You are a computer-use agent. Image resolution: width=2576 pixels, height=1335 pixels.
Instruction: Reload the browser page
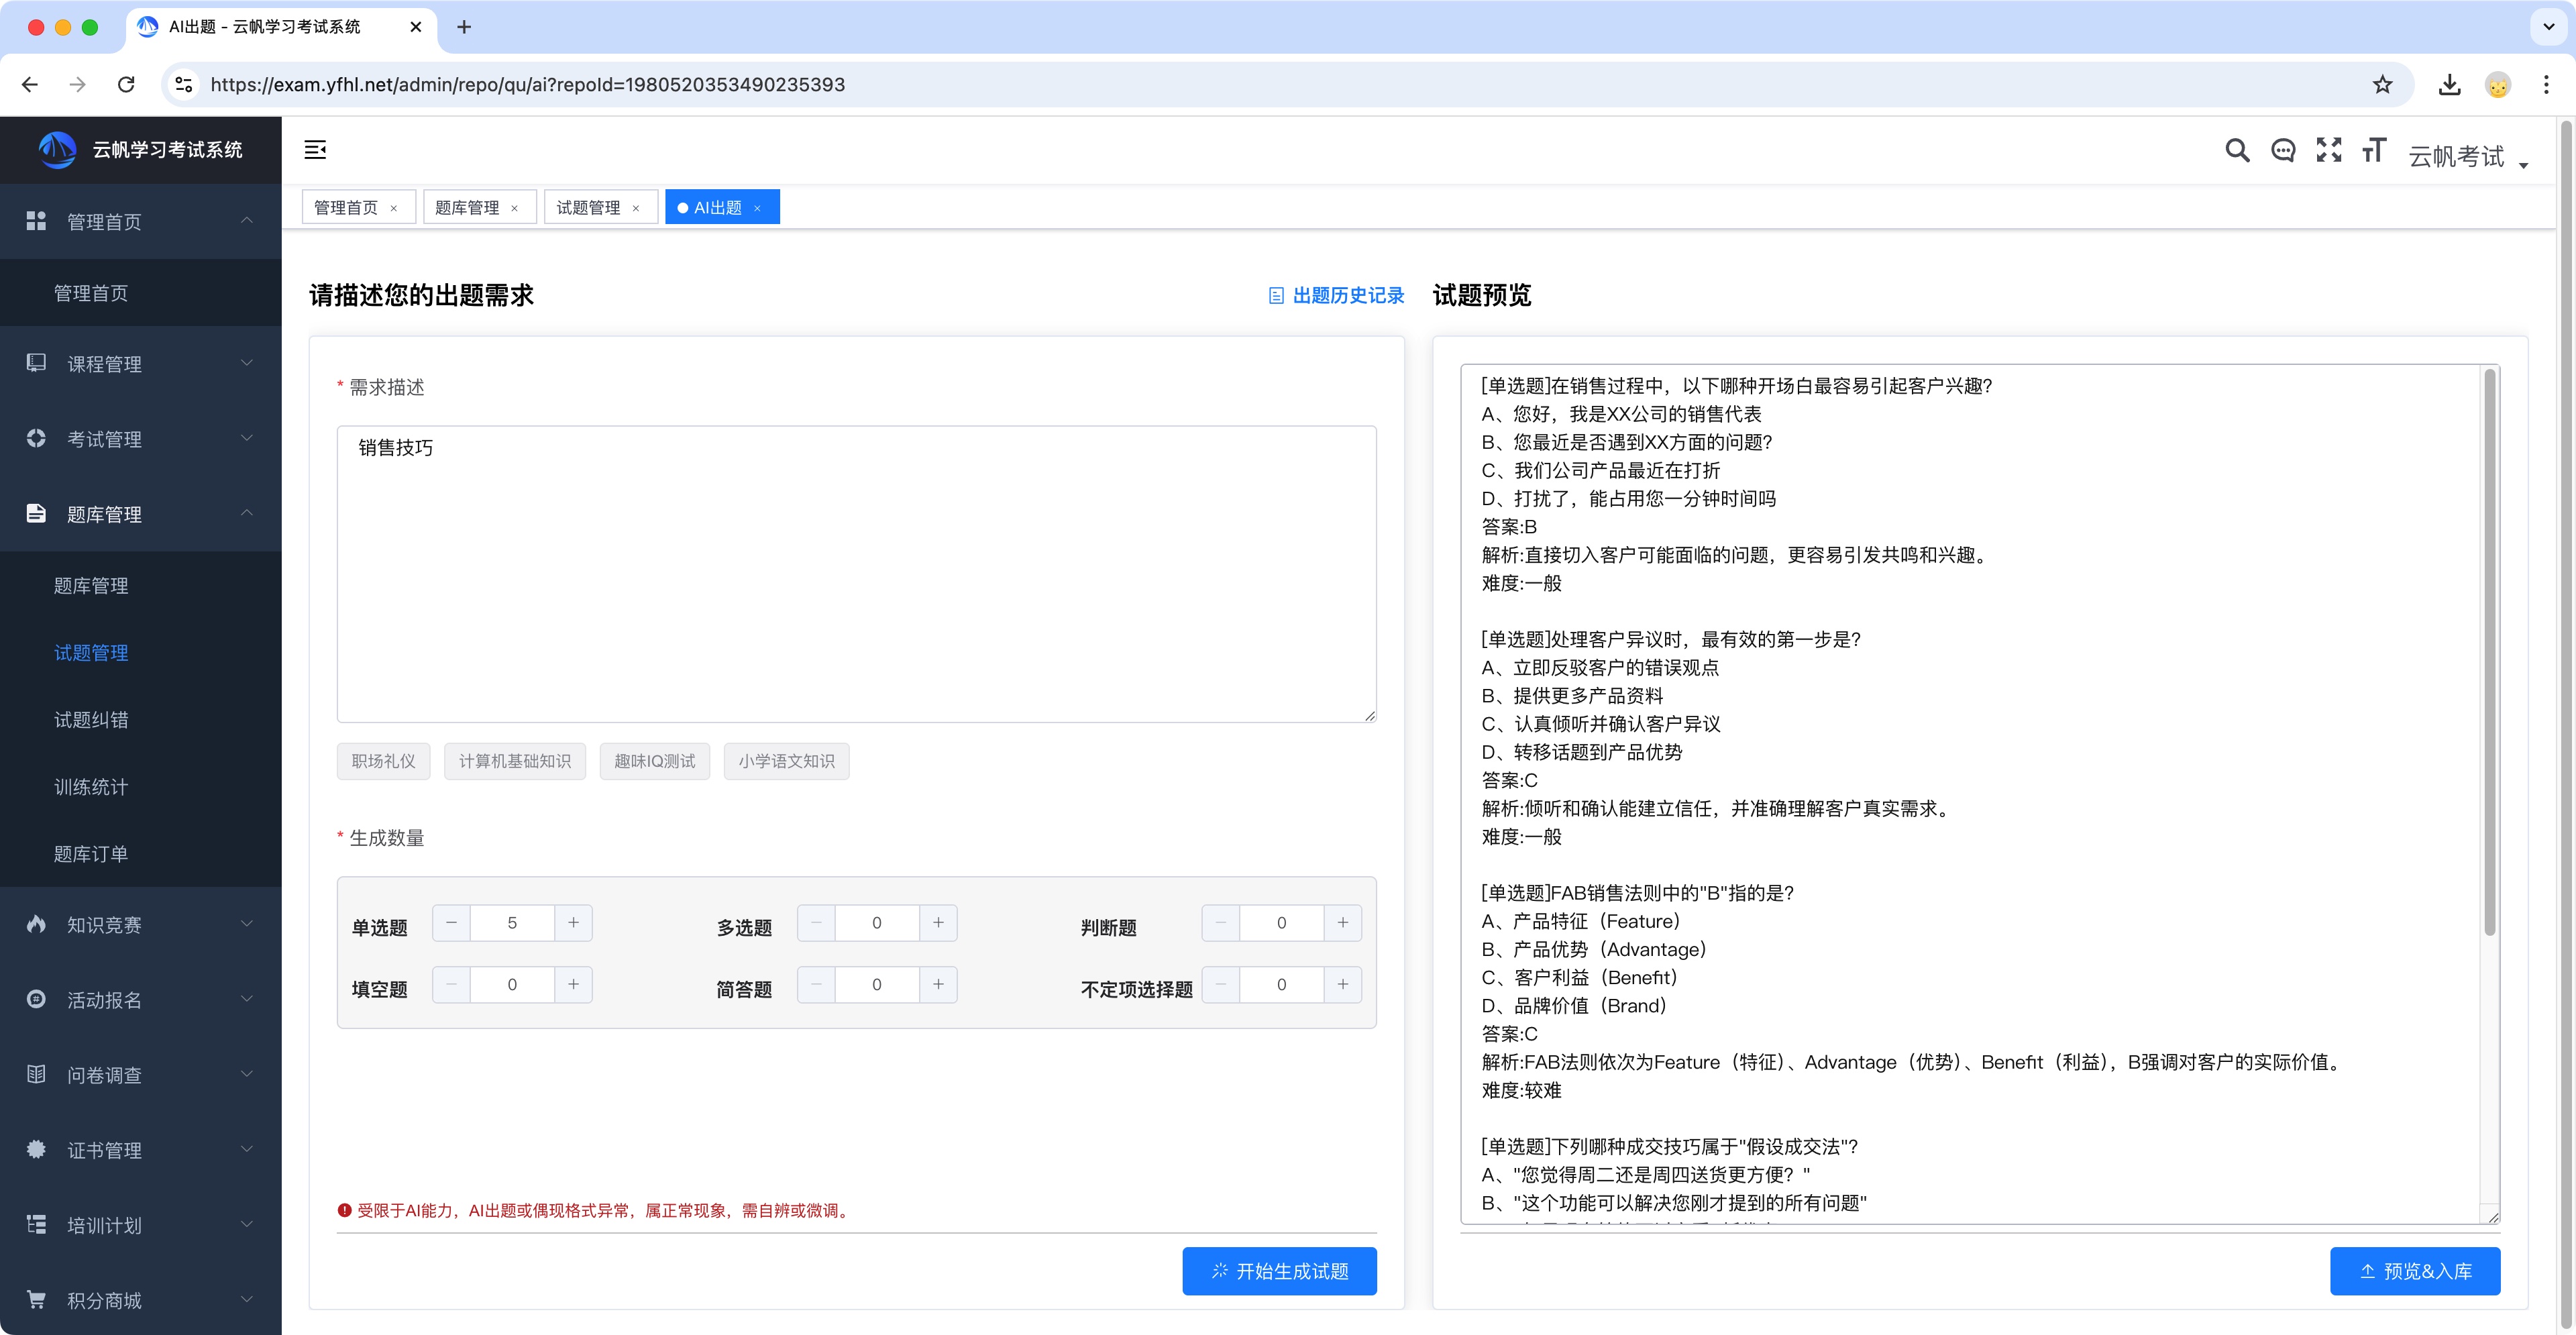[x=126, y=85]
